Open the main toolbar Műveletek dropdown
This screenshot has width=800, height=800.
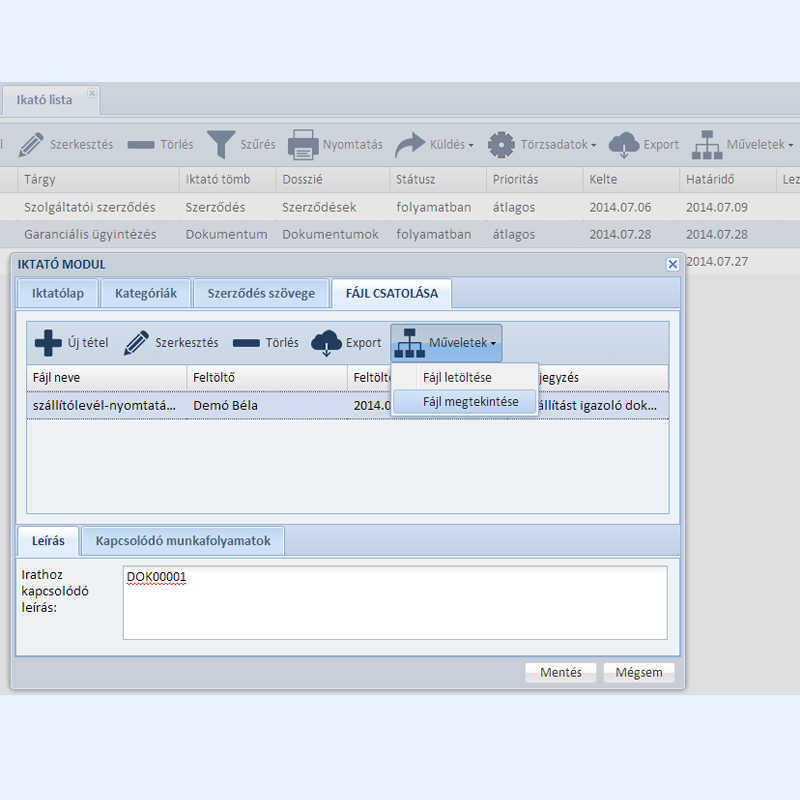coord(746,144)
